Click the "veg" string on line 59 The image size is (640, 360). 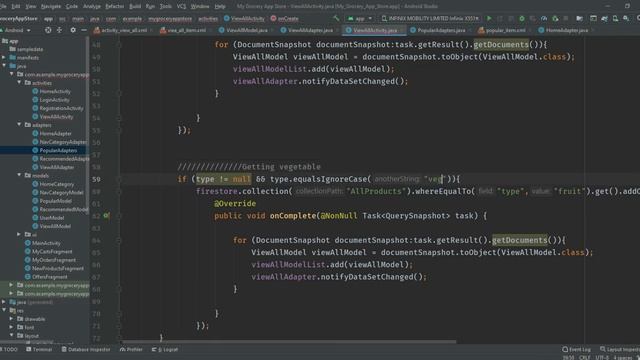click(435, 179)
